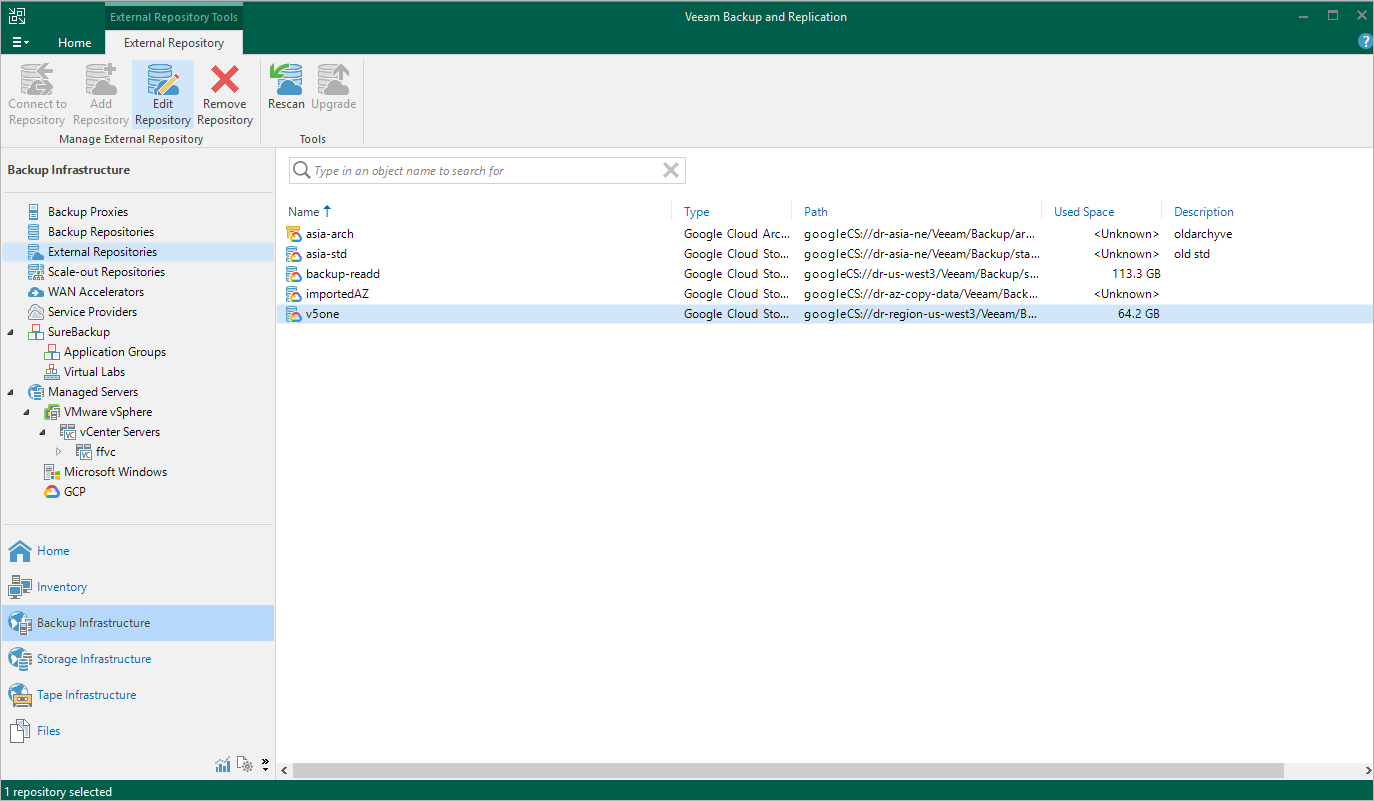Click the Connect to Repository icon
Viewport: 1374px width, 801px height.
(x=38, y=80)
